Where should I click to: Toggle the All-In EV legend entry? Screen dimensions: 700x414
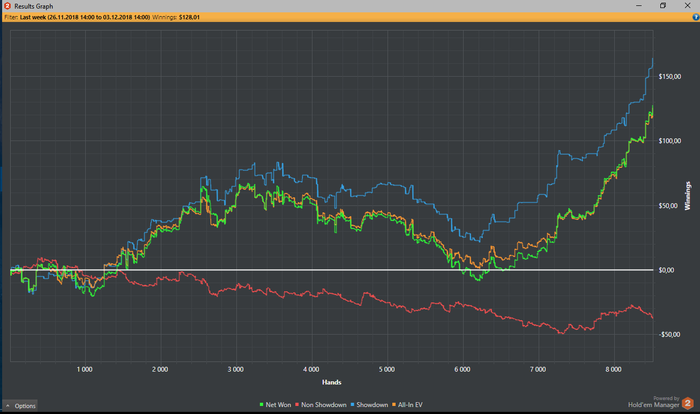coord(407,405)
